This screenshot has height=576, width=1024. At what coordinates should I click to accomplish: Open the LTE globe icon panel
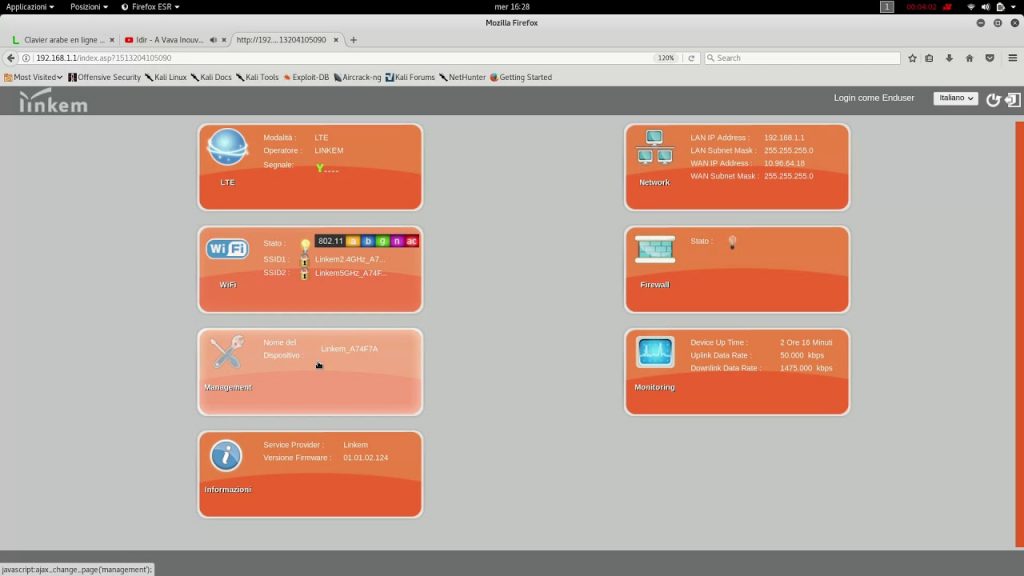227,150
